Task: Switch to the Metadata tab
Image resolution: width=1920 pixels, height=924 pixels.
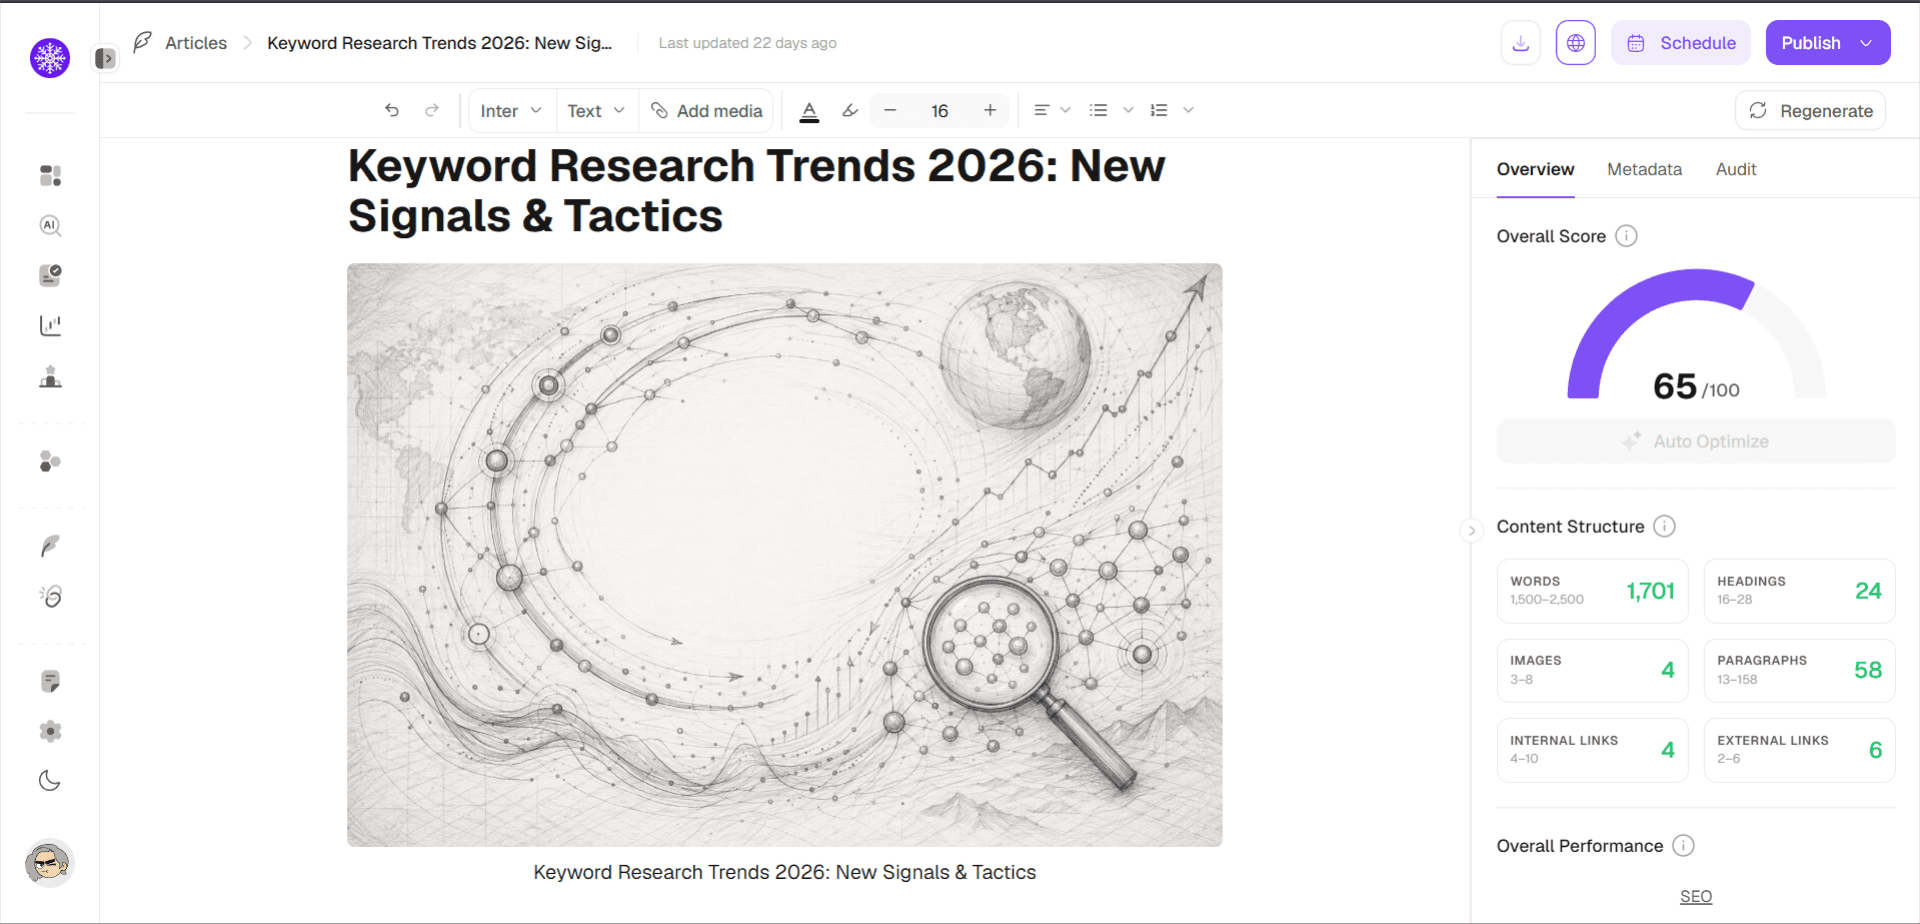Action: 1644,169
